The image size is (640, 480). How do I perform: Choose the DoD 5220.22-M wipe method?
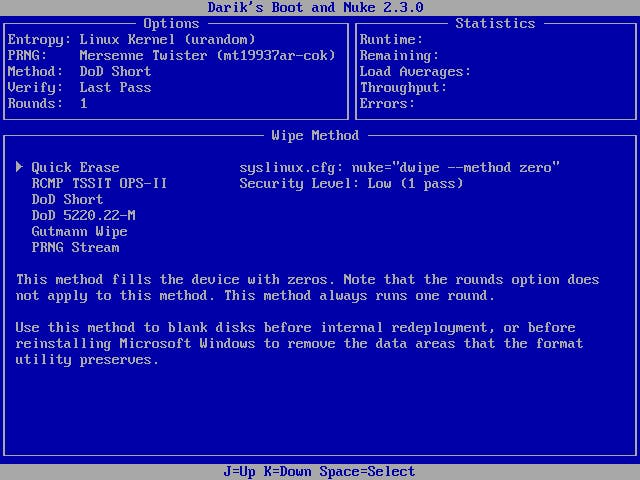83,215
